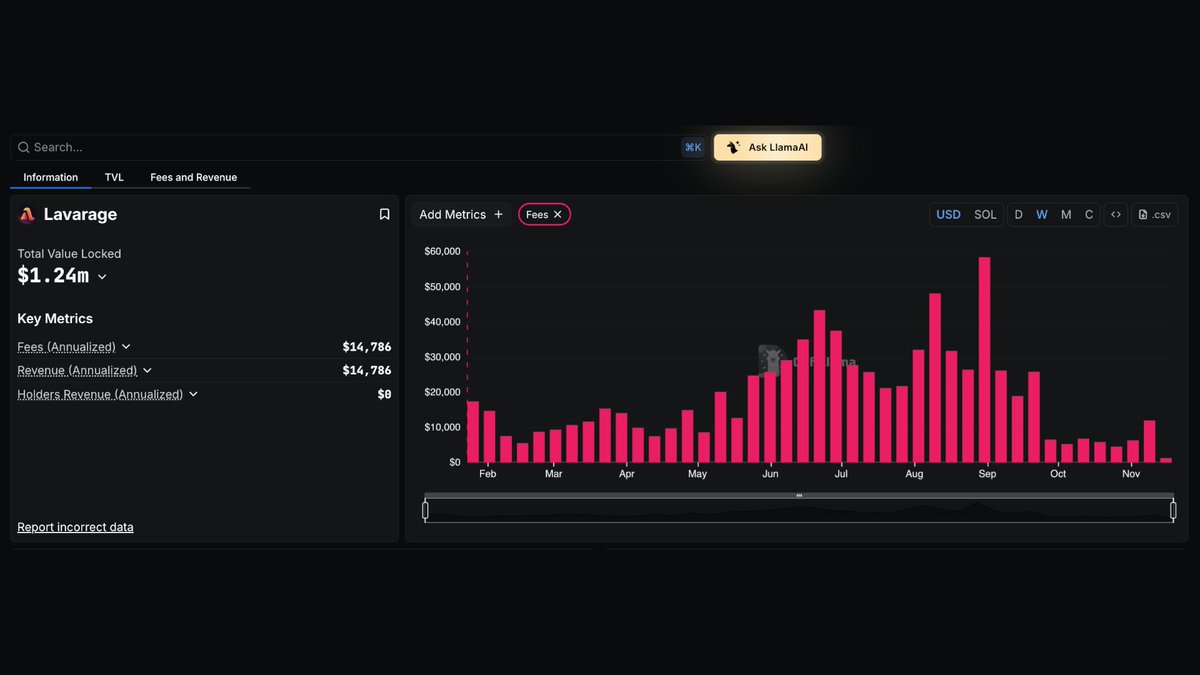Open the TVL tab
This screenshot has width=1200, height=675.
(114, 177)
